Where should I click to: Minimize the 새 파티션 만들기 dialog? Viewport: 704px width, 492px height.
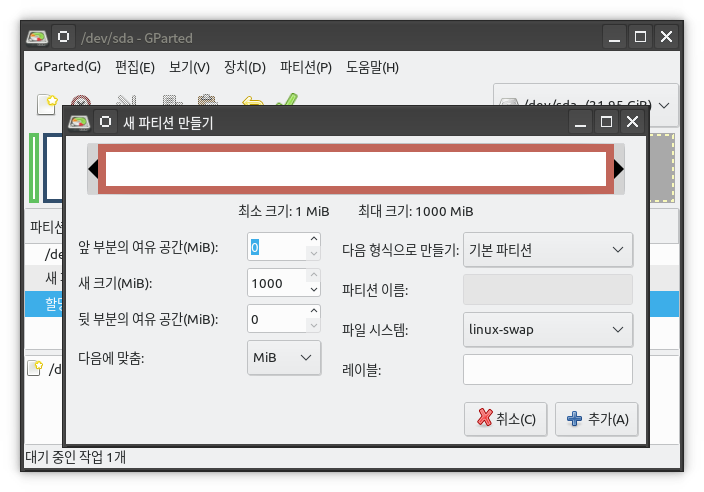(581, 122)
